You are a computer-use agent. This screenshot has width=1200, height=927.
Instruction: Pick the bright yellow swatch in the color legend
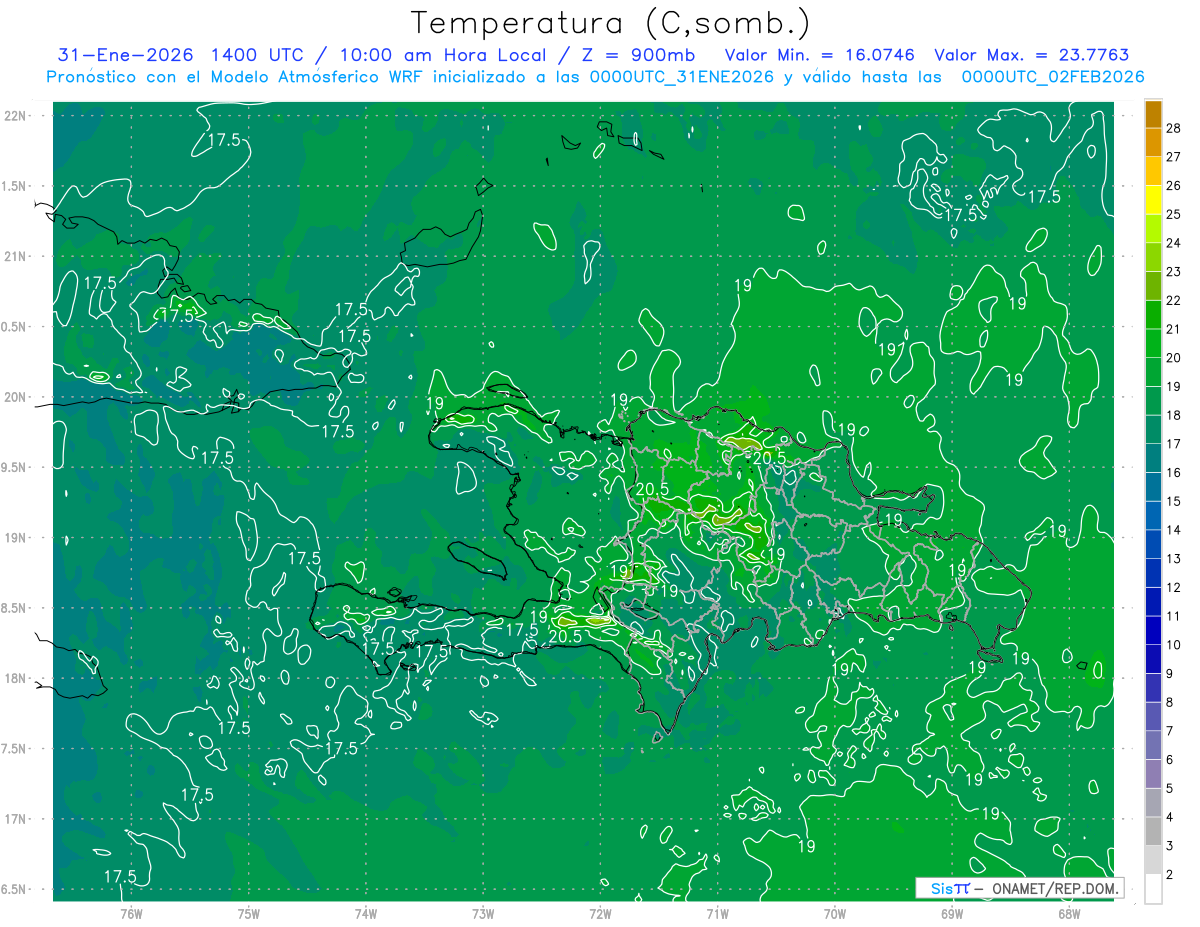pos(1153,200)
